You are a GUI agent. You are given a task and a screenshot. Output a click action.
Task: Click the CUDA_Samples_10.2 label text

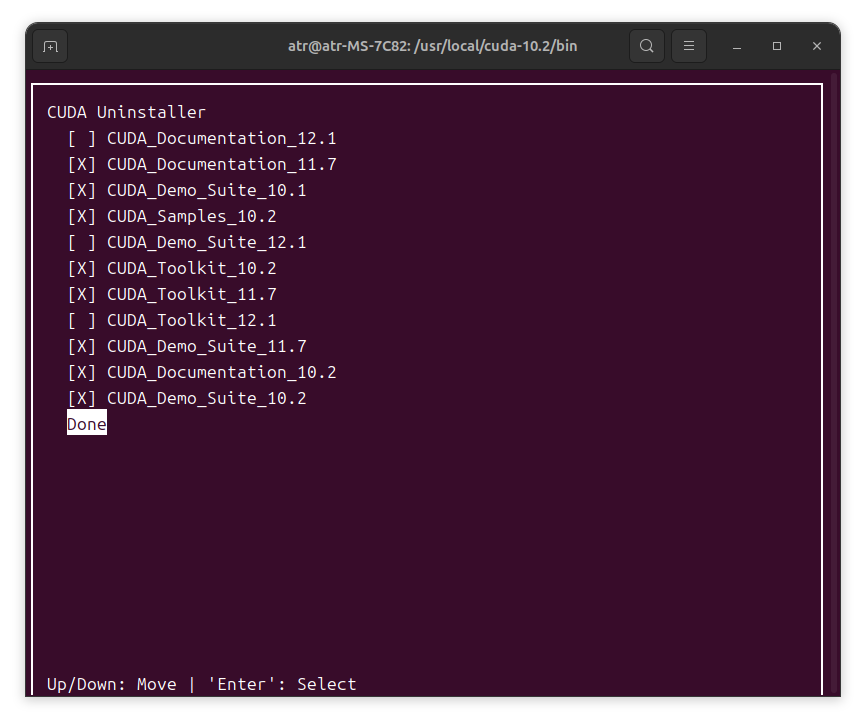tap(192, 216)
